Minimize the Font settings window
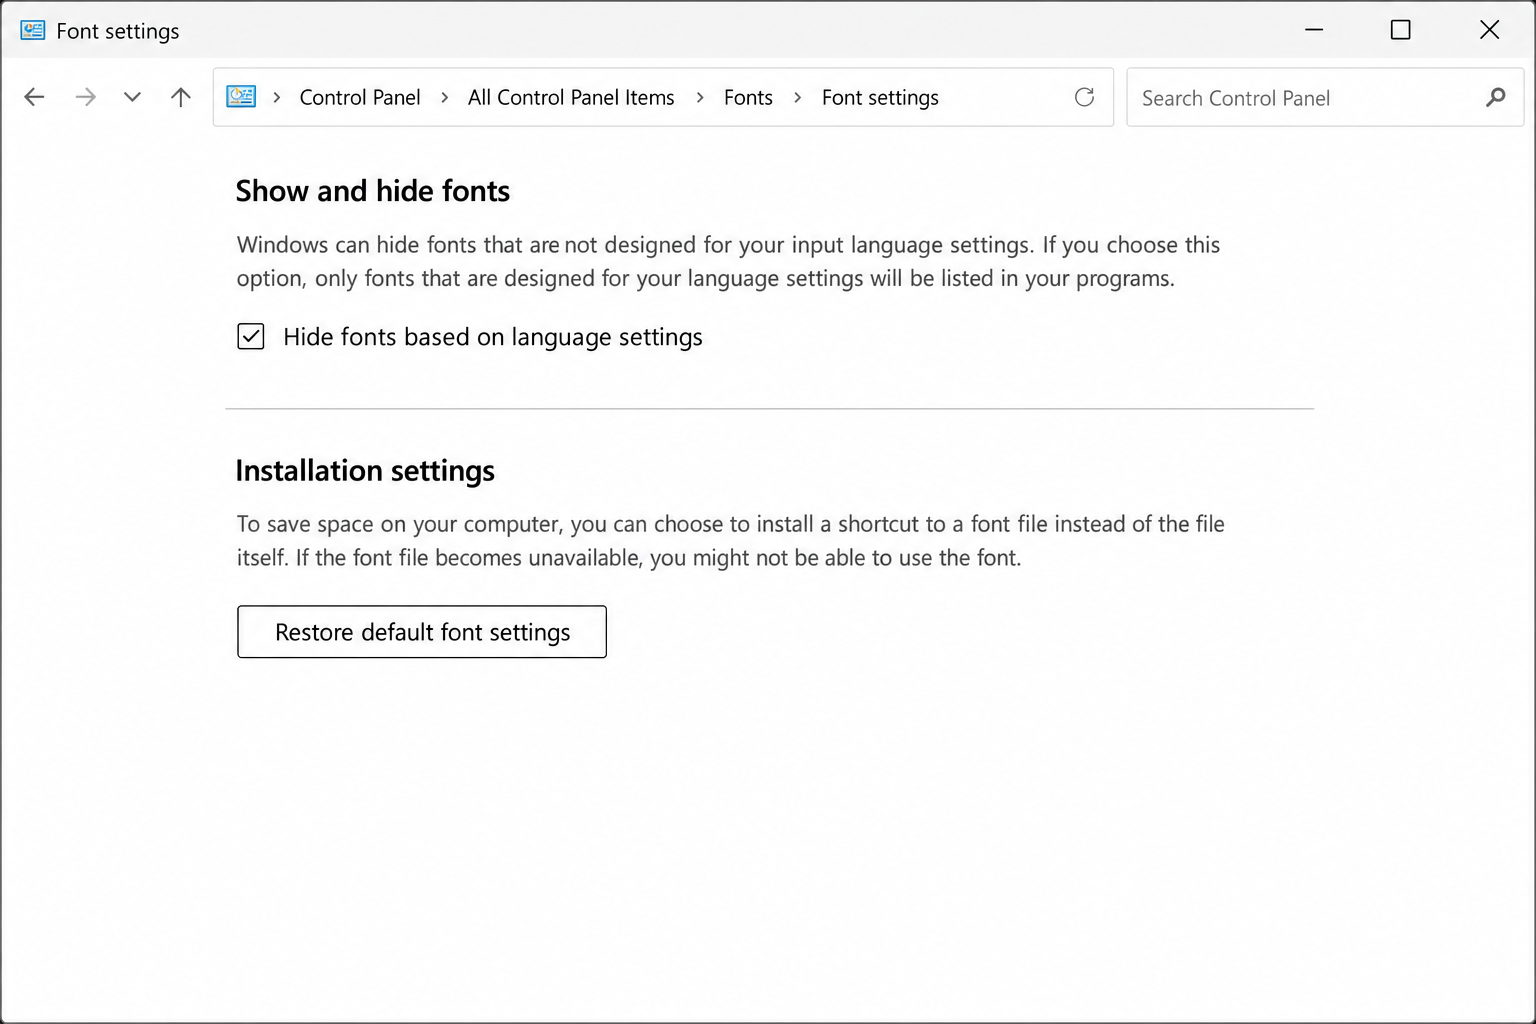1536x1024 pixels. (1314, 30)
